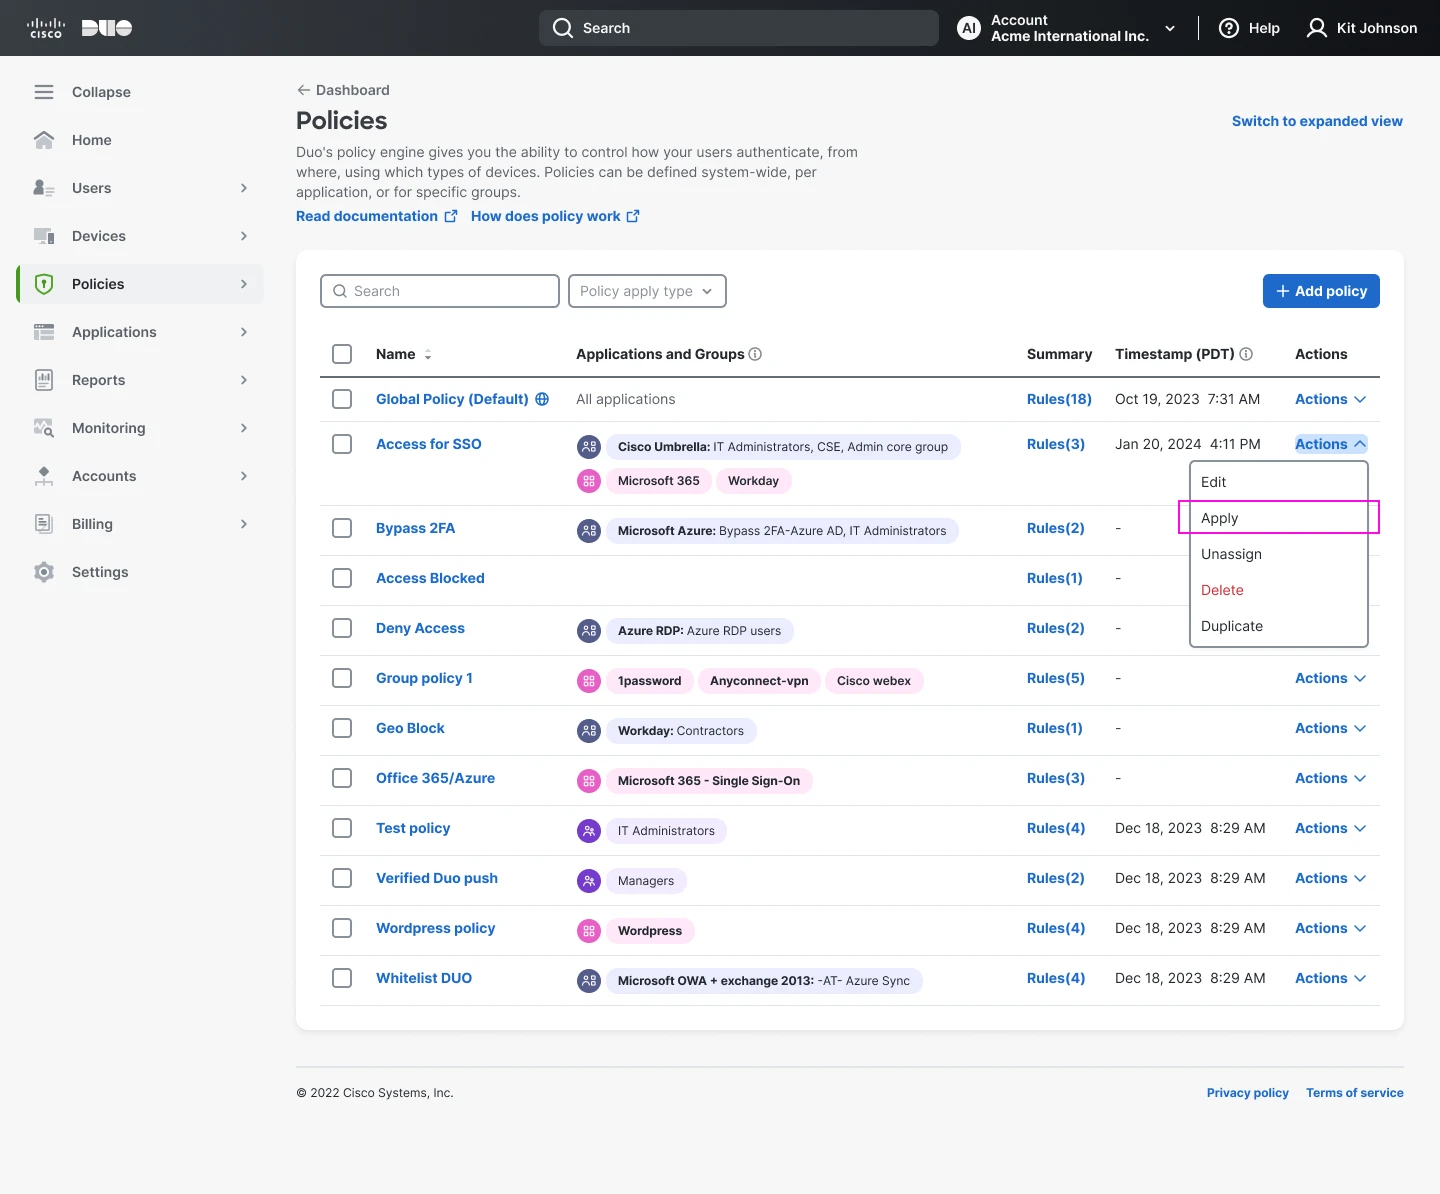Open the Help question mark icon
This screenshot has width=1440, height=1194.
1229,28
